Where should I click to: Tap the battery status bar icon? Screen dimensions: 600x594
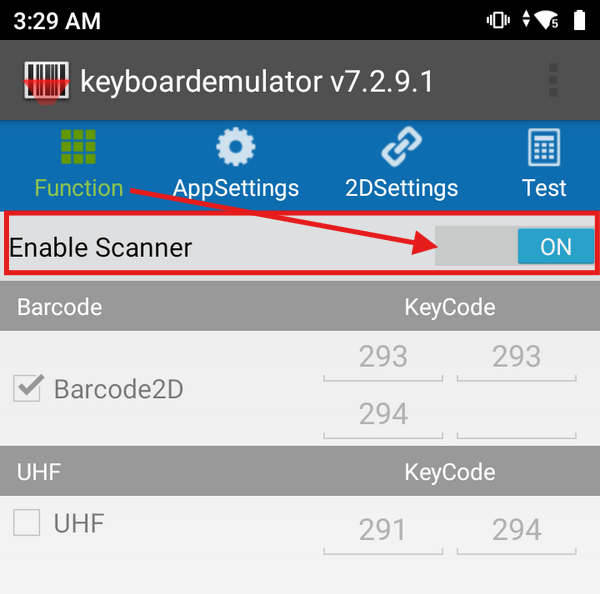[x=579, y=20]
